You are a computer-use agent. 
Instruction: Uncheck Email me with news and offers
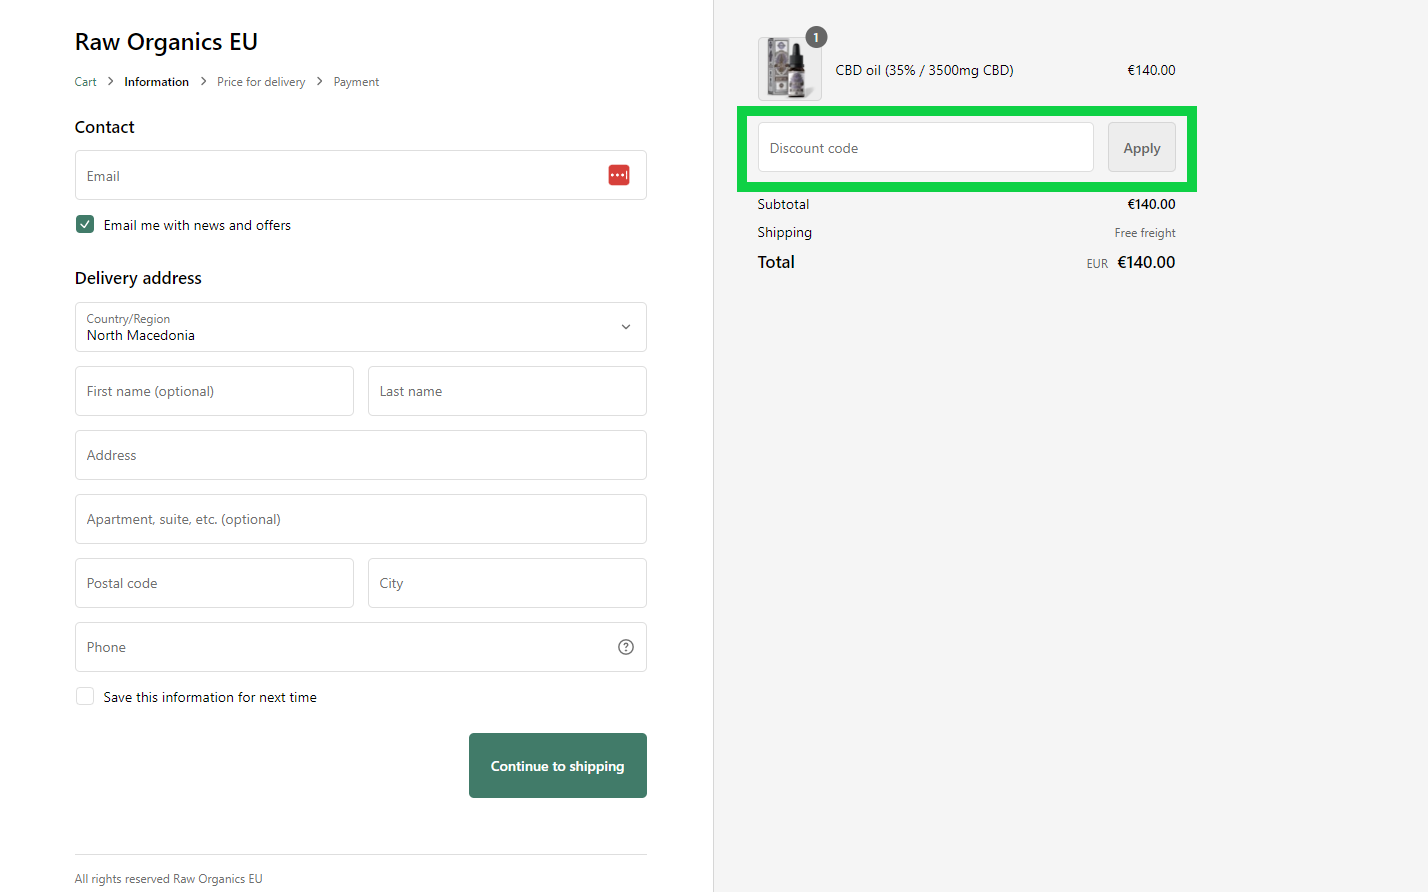85,225
